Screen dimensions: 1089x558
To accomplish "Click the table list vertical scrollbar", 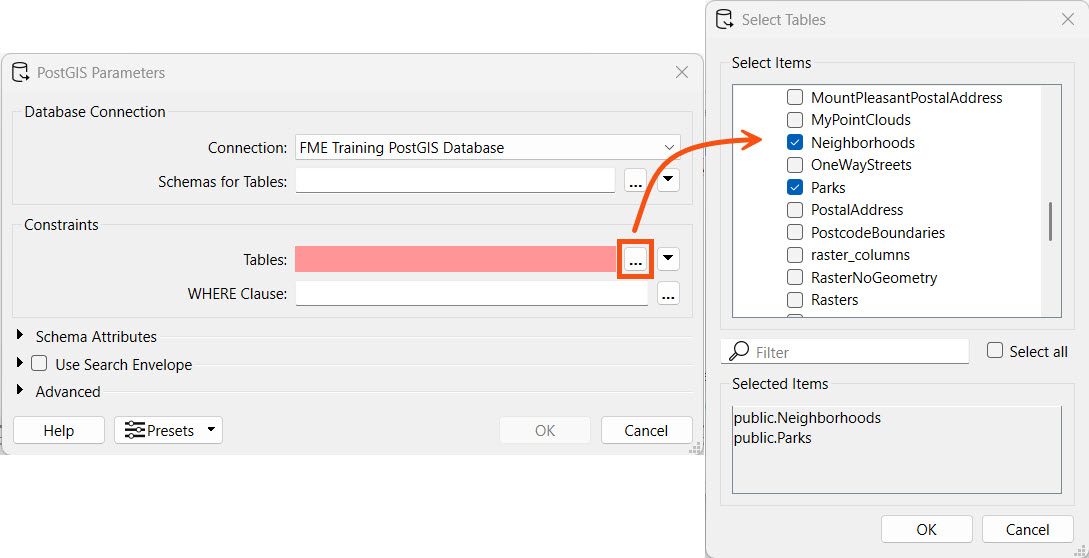I will (1049, 221).
